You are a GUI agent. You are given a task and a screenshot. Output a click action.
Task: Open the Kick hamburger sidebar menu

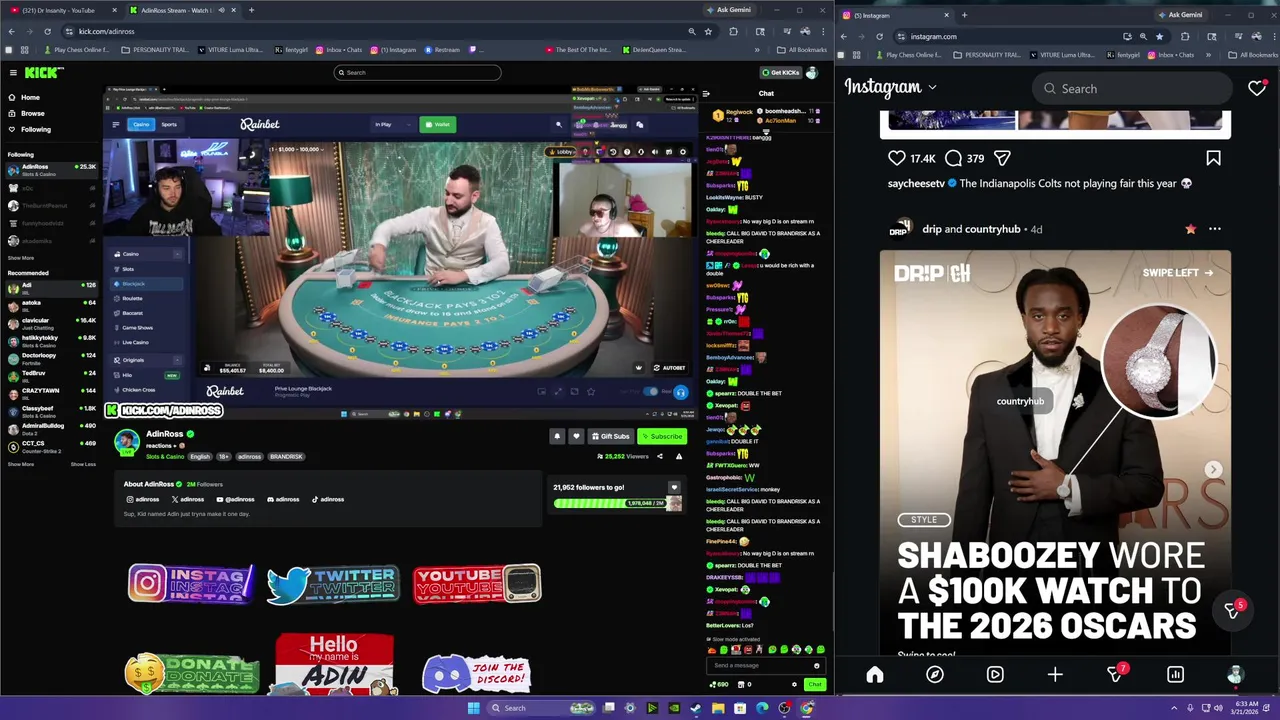[13, 72]
